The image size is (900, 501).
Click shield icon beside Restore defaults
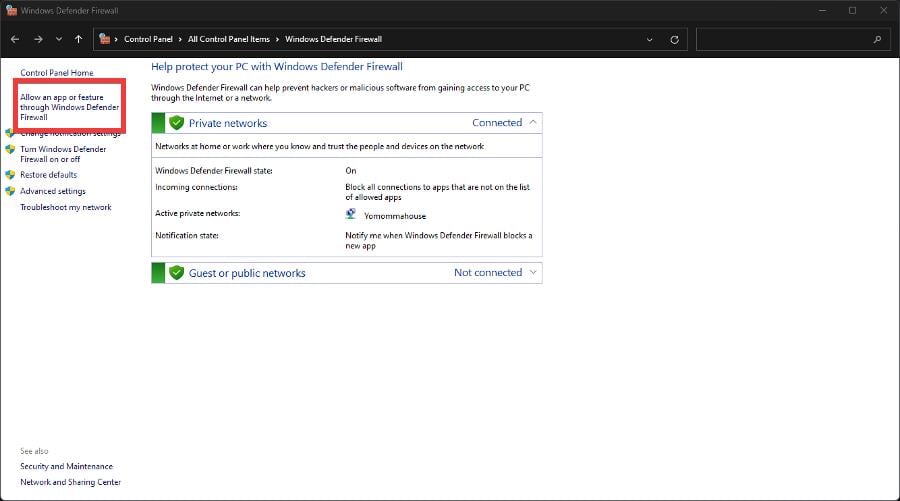[x=10, y=174]
